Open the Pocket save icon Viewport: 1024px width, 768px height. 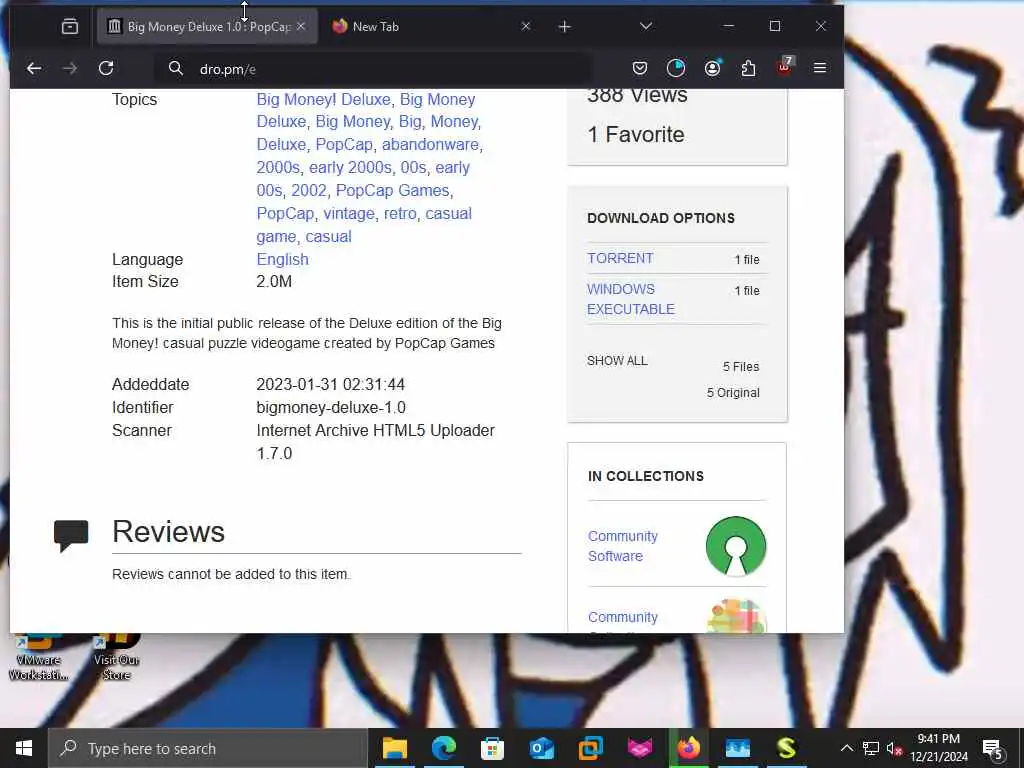pos(640,68)
